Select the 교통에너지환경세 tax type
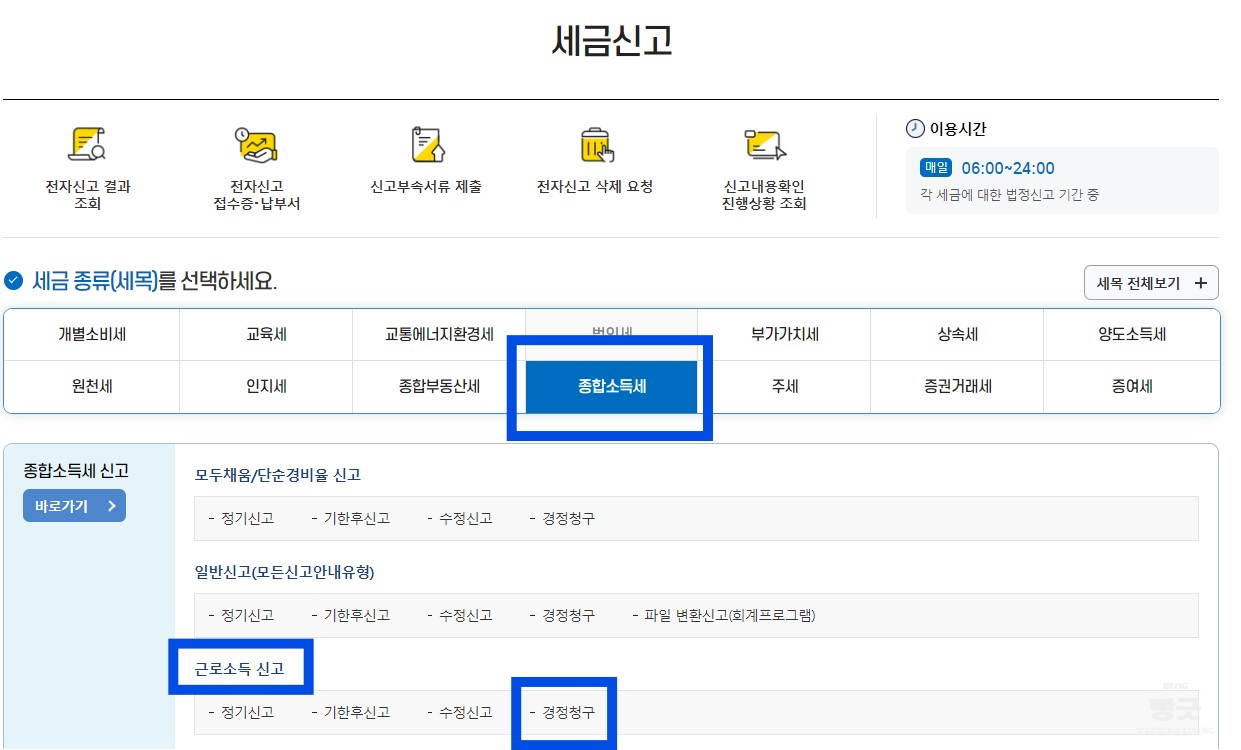The width and height of the screenshot is (1241, 750). coord(438,334)
